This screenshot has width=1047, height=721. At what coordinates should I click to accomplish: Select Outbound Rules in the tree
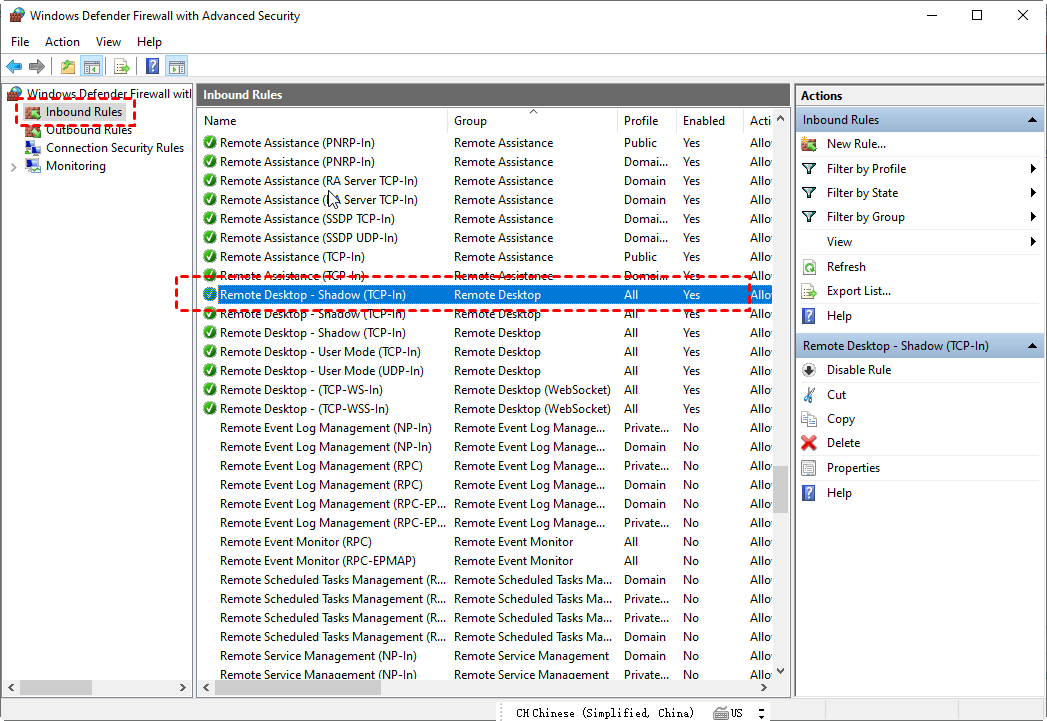tap(88, 130)
